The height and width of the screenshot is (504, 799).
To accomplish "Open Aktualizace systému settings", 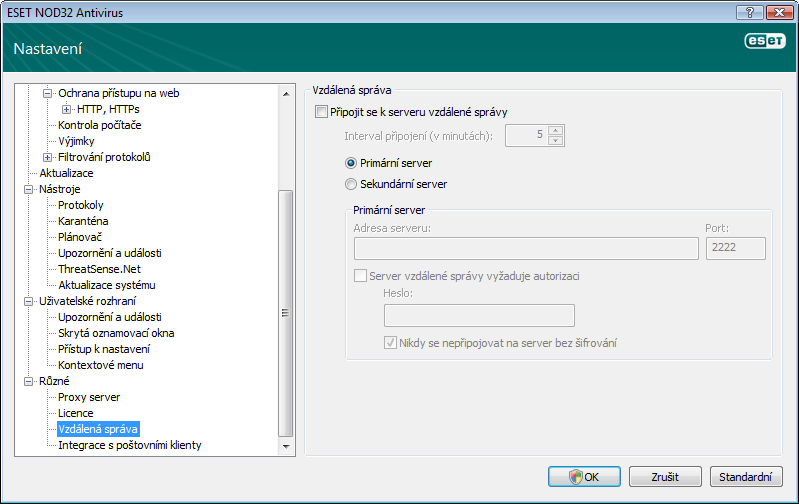I will click(x=106, y=285).
